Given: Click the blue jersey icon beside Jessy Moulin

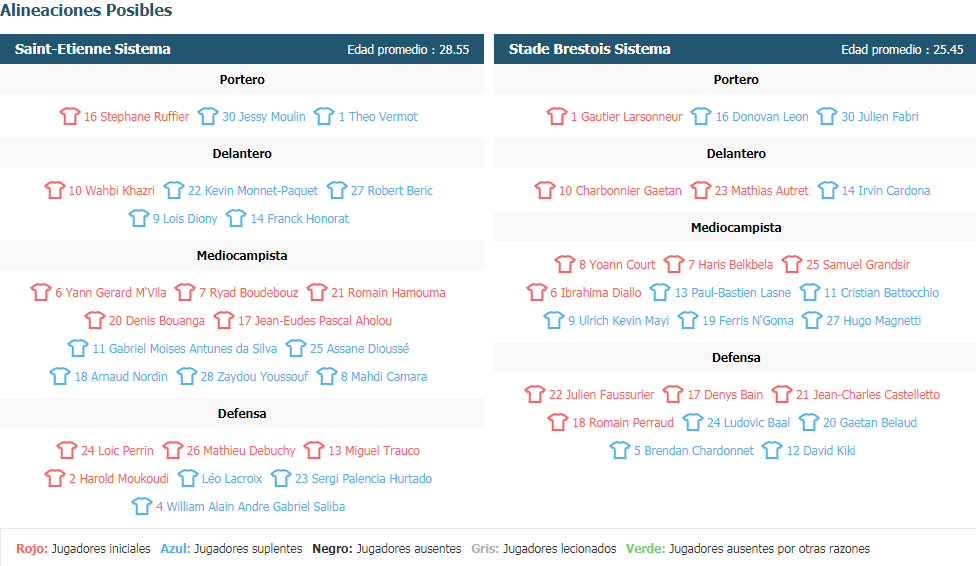Looking at the screenshot, I should [x=208, y=116].
